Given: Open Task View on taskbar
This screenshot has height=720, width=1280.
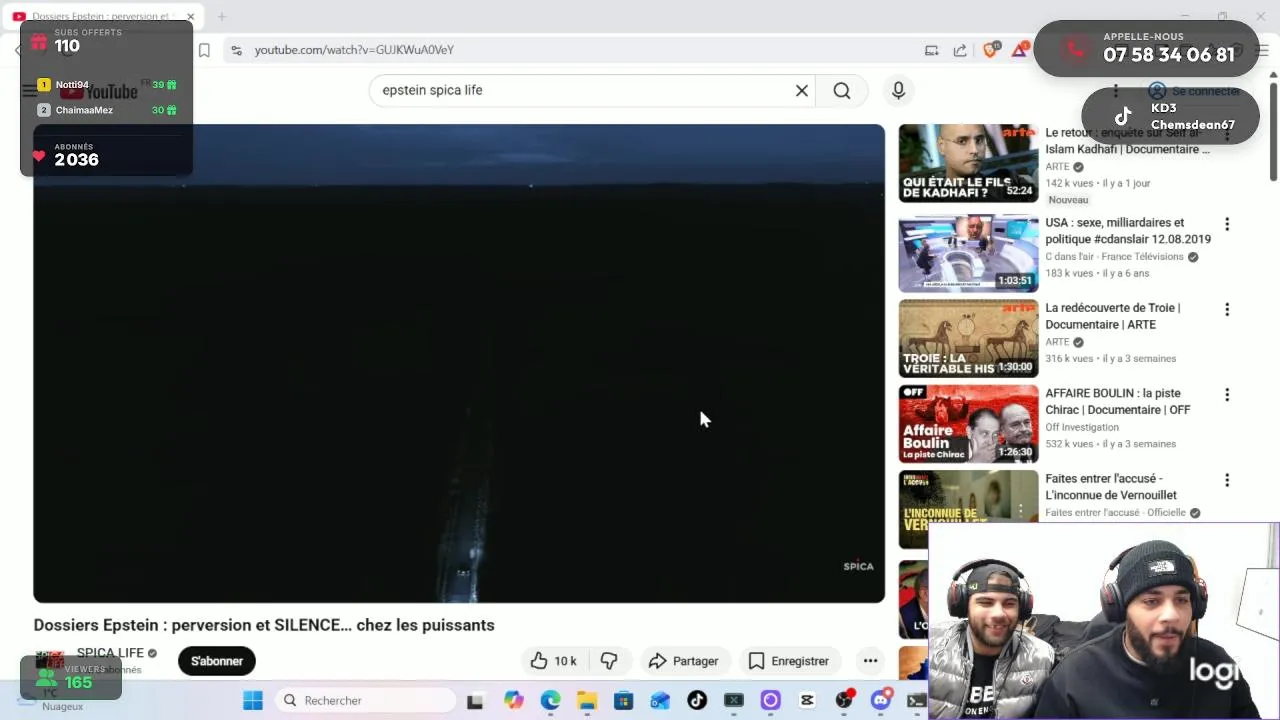Looking at the screenshot, I should pyautogui.click(x=475, y=700).
